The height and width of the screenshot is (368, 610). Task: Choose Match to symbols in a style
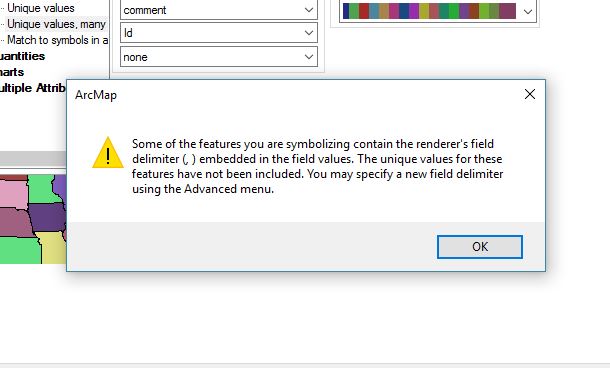pos(58,40)
